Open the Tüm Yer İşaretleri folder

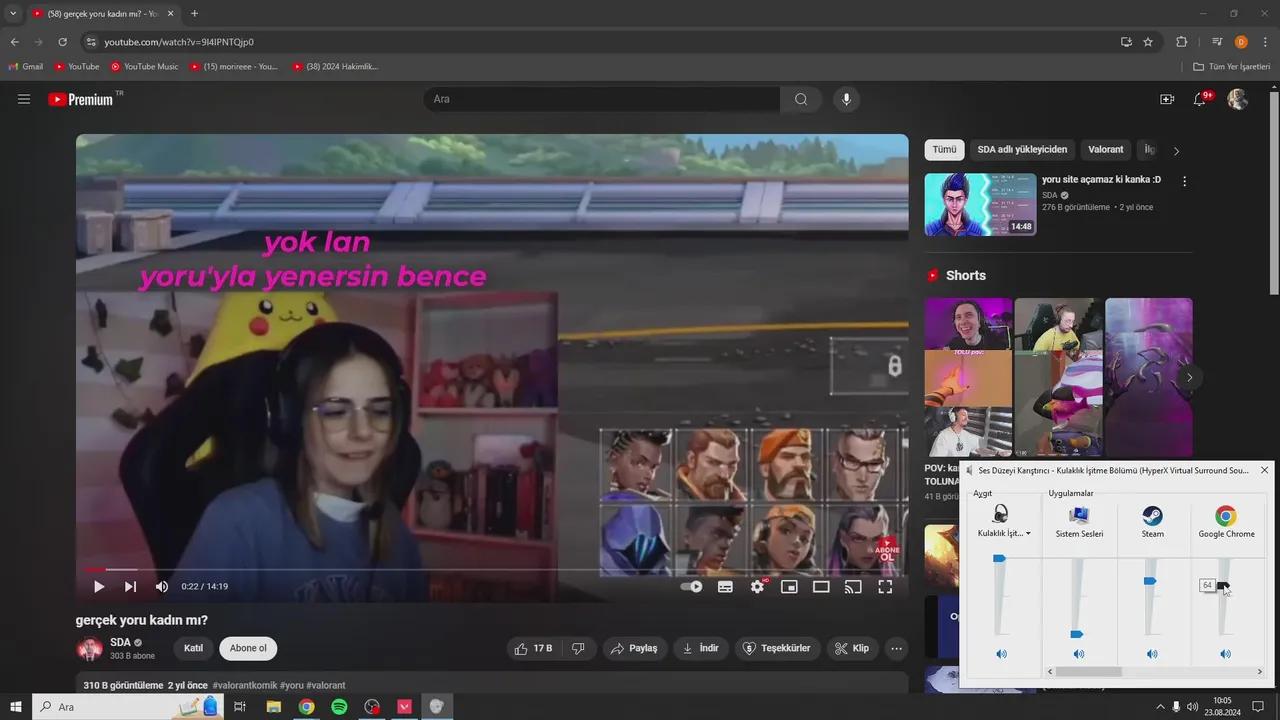tap(1232, 67)
